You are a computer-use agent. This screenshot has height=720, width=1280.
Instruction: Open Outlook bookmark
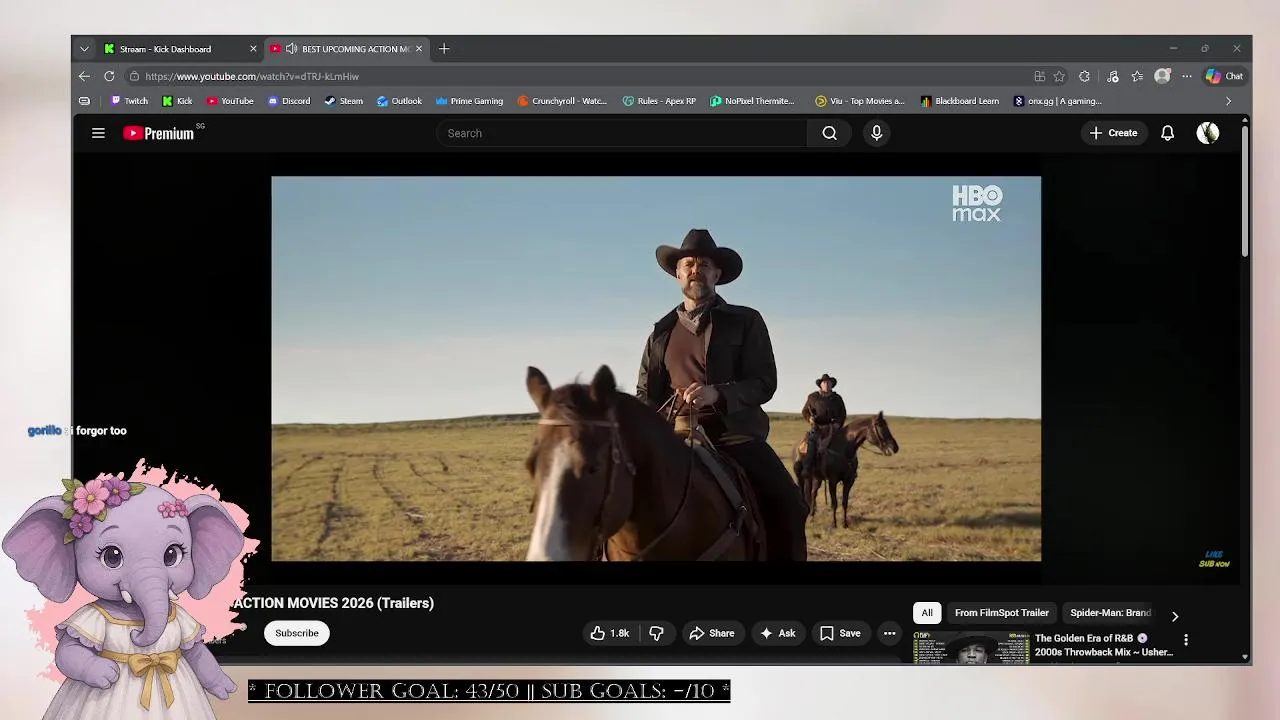[x=399, y=101]
